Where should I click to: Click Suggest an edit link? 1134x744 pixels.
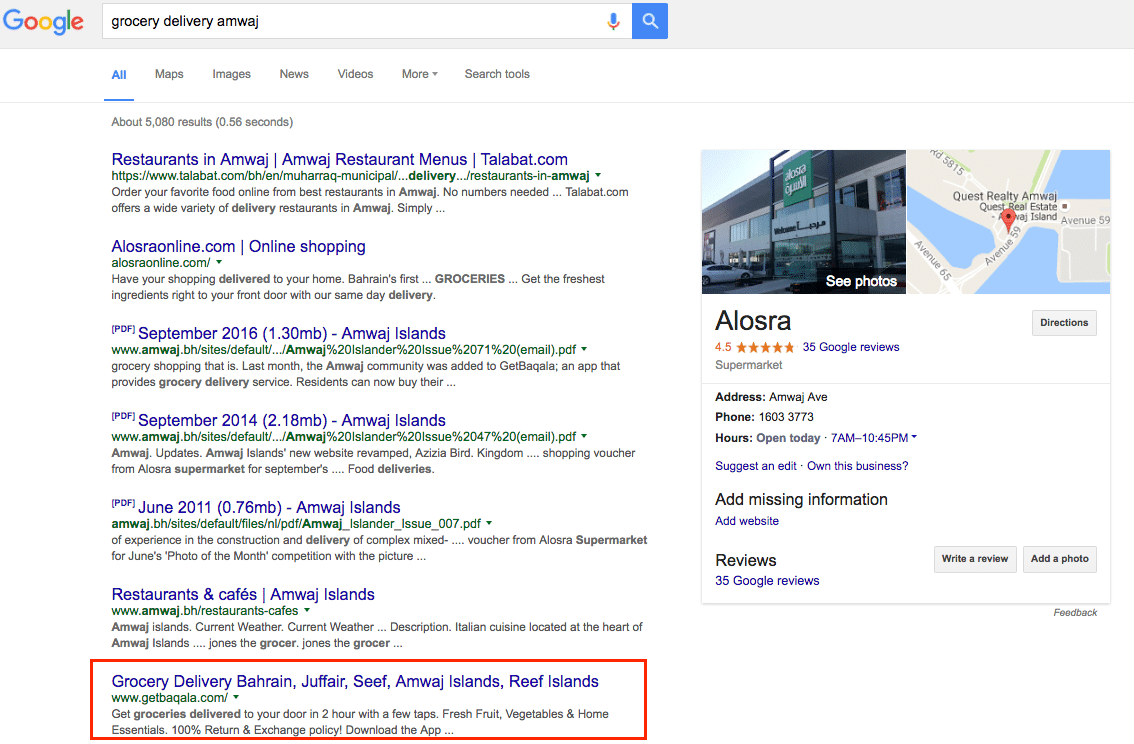point(756,466)
